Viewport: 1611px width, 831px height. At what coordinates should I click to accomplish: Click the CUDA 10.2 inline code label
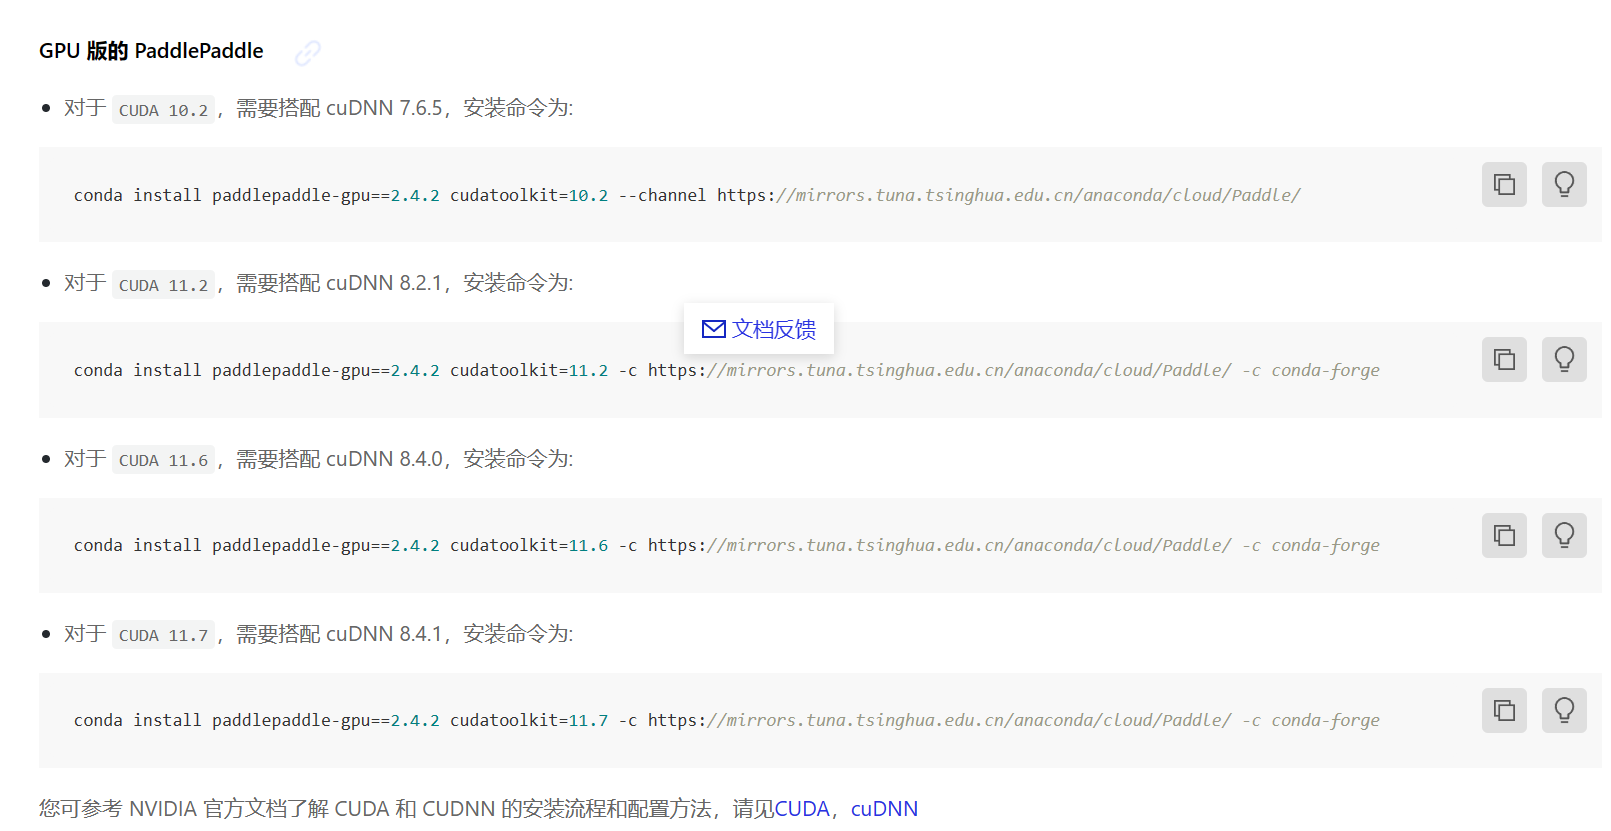click(x=163, y=110)
